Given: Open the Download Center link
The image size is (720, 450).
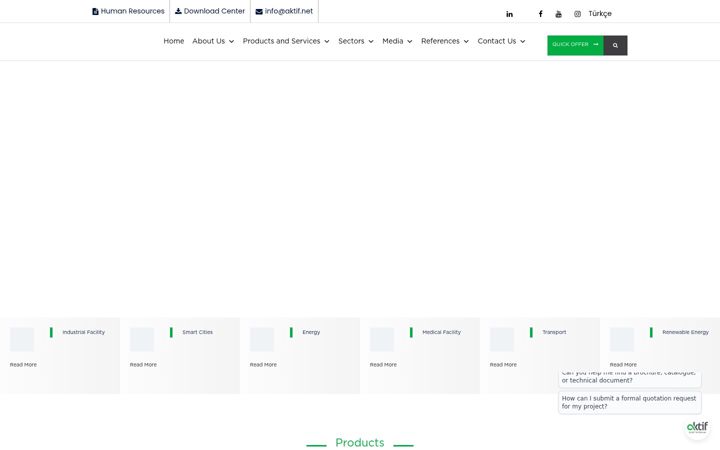Looking at the screenshot, I should [214, 11].
